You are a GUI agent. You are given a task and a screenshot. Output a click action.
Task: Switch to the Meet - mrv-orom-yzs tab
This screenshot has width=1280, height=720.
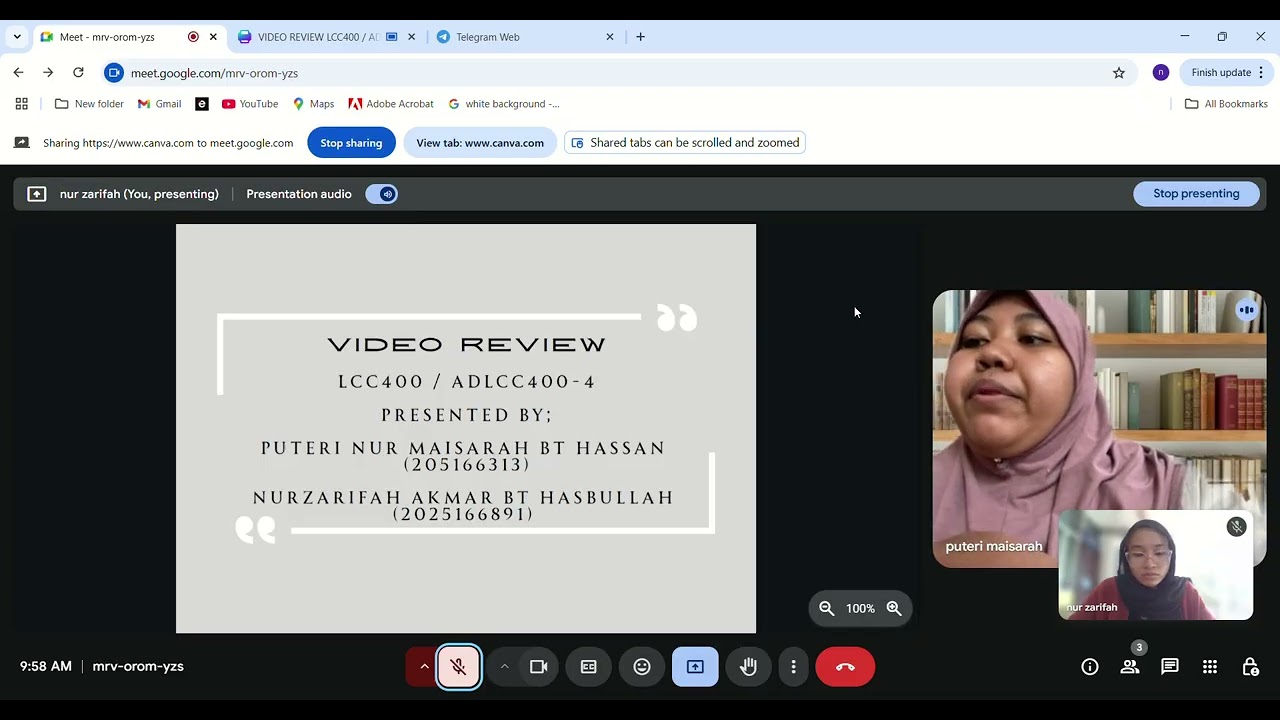click(x=129, y=37)
